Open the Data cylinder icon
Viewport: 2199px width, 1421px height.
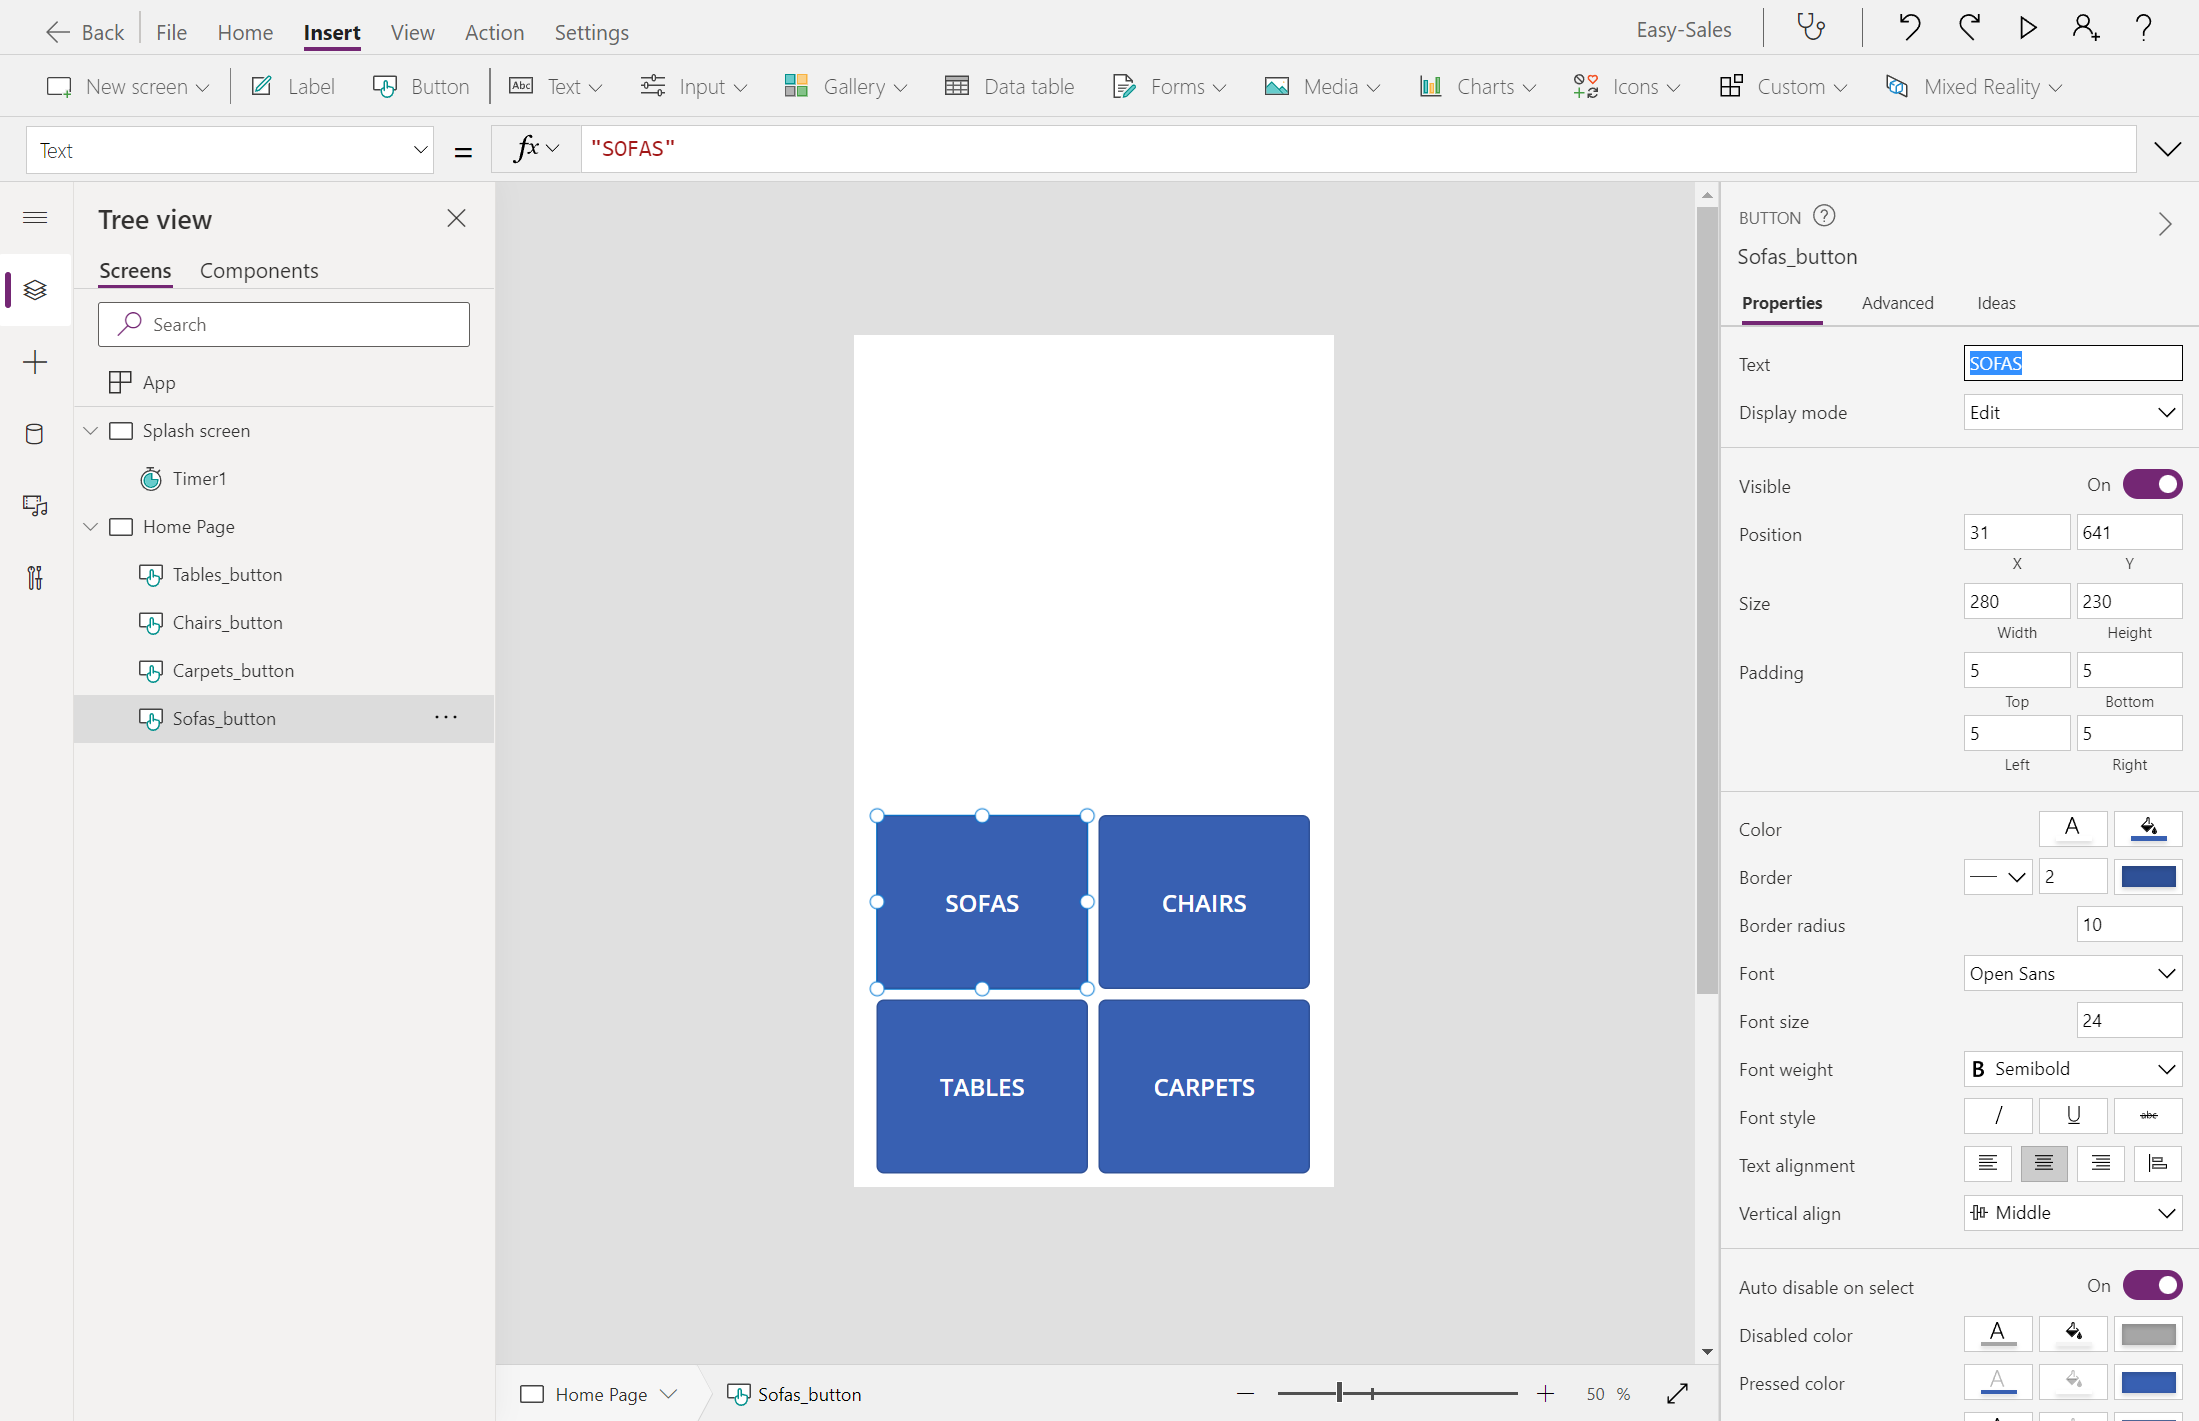click(35, 434)
